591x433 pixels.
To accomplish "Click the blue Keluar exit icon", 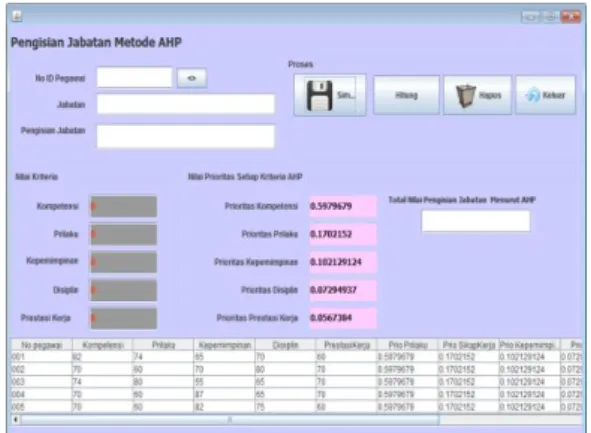I will pyautogui.click(x=533, y=95).
